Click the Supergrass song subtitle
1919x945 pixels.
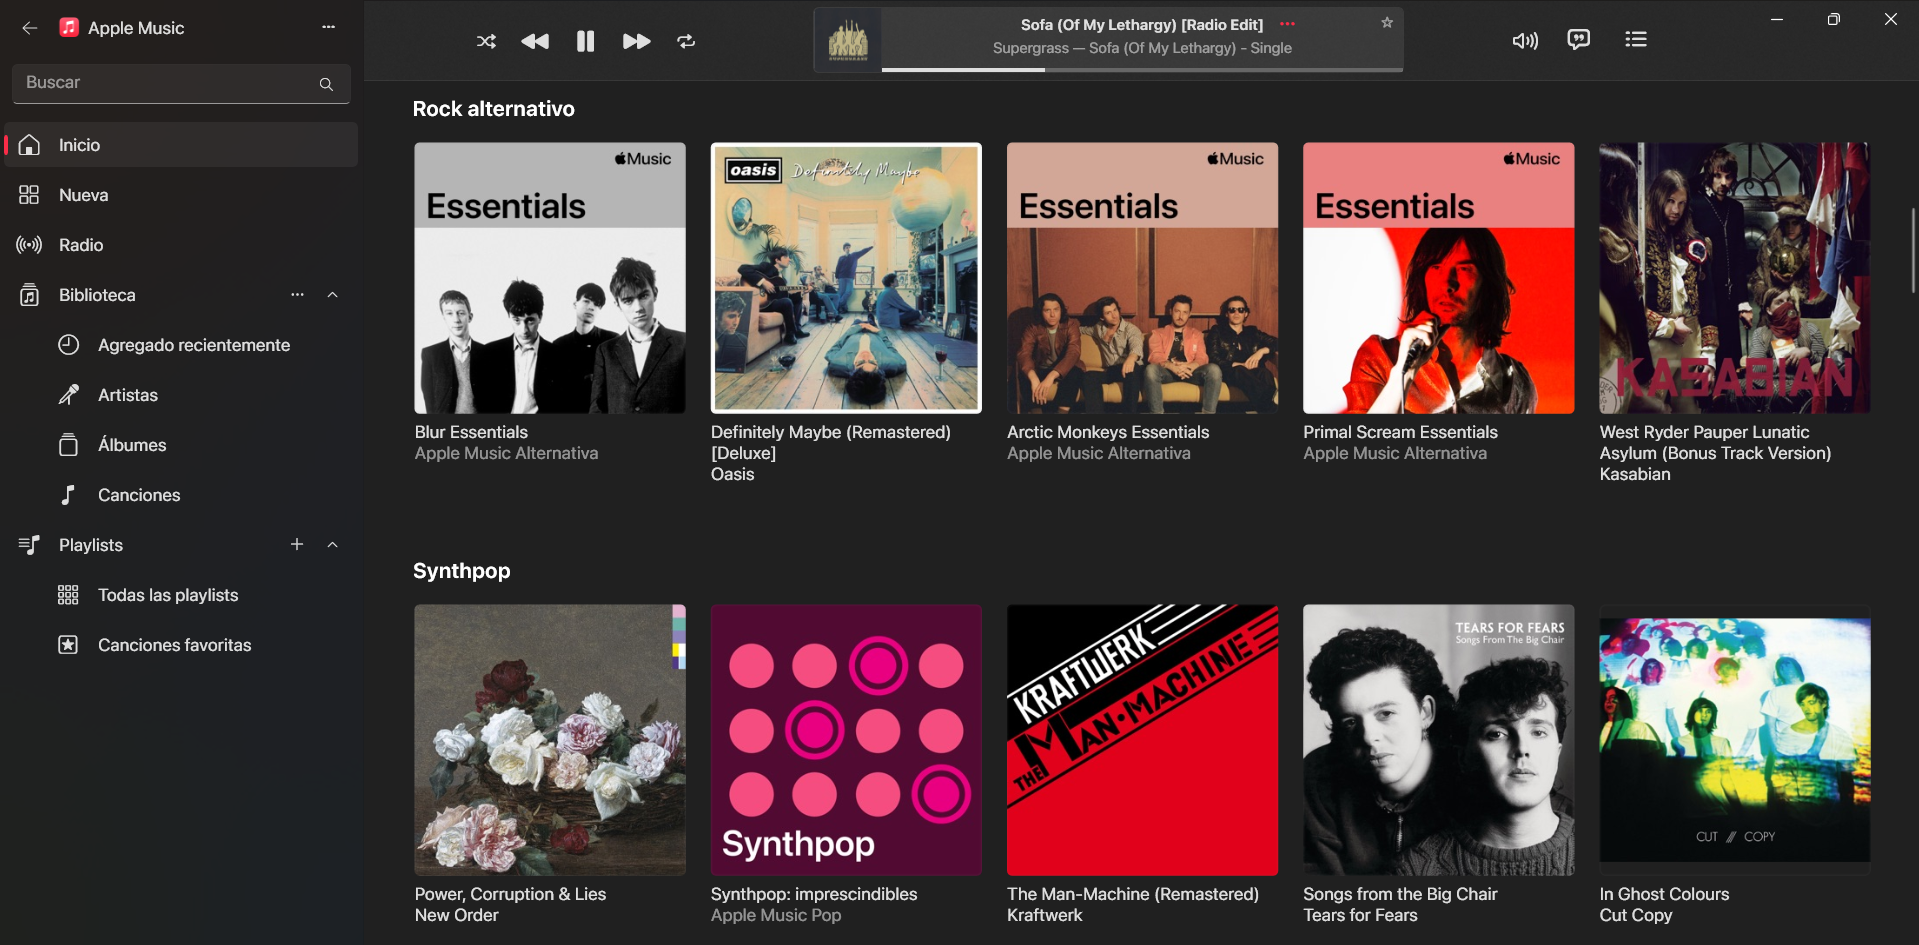pos(1142,48)
